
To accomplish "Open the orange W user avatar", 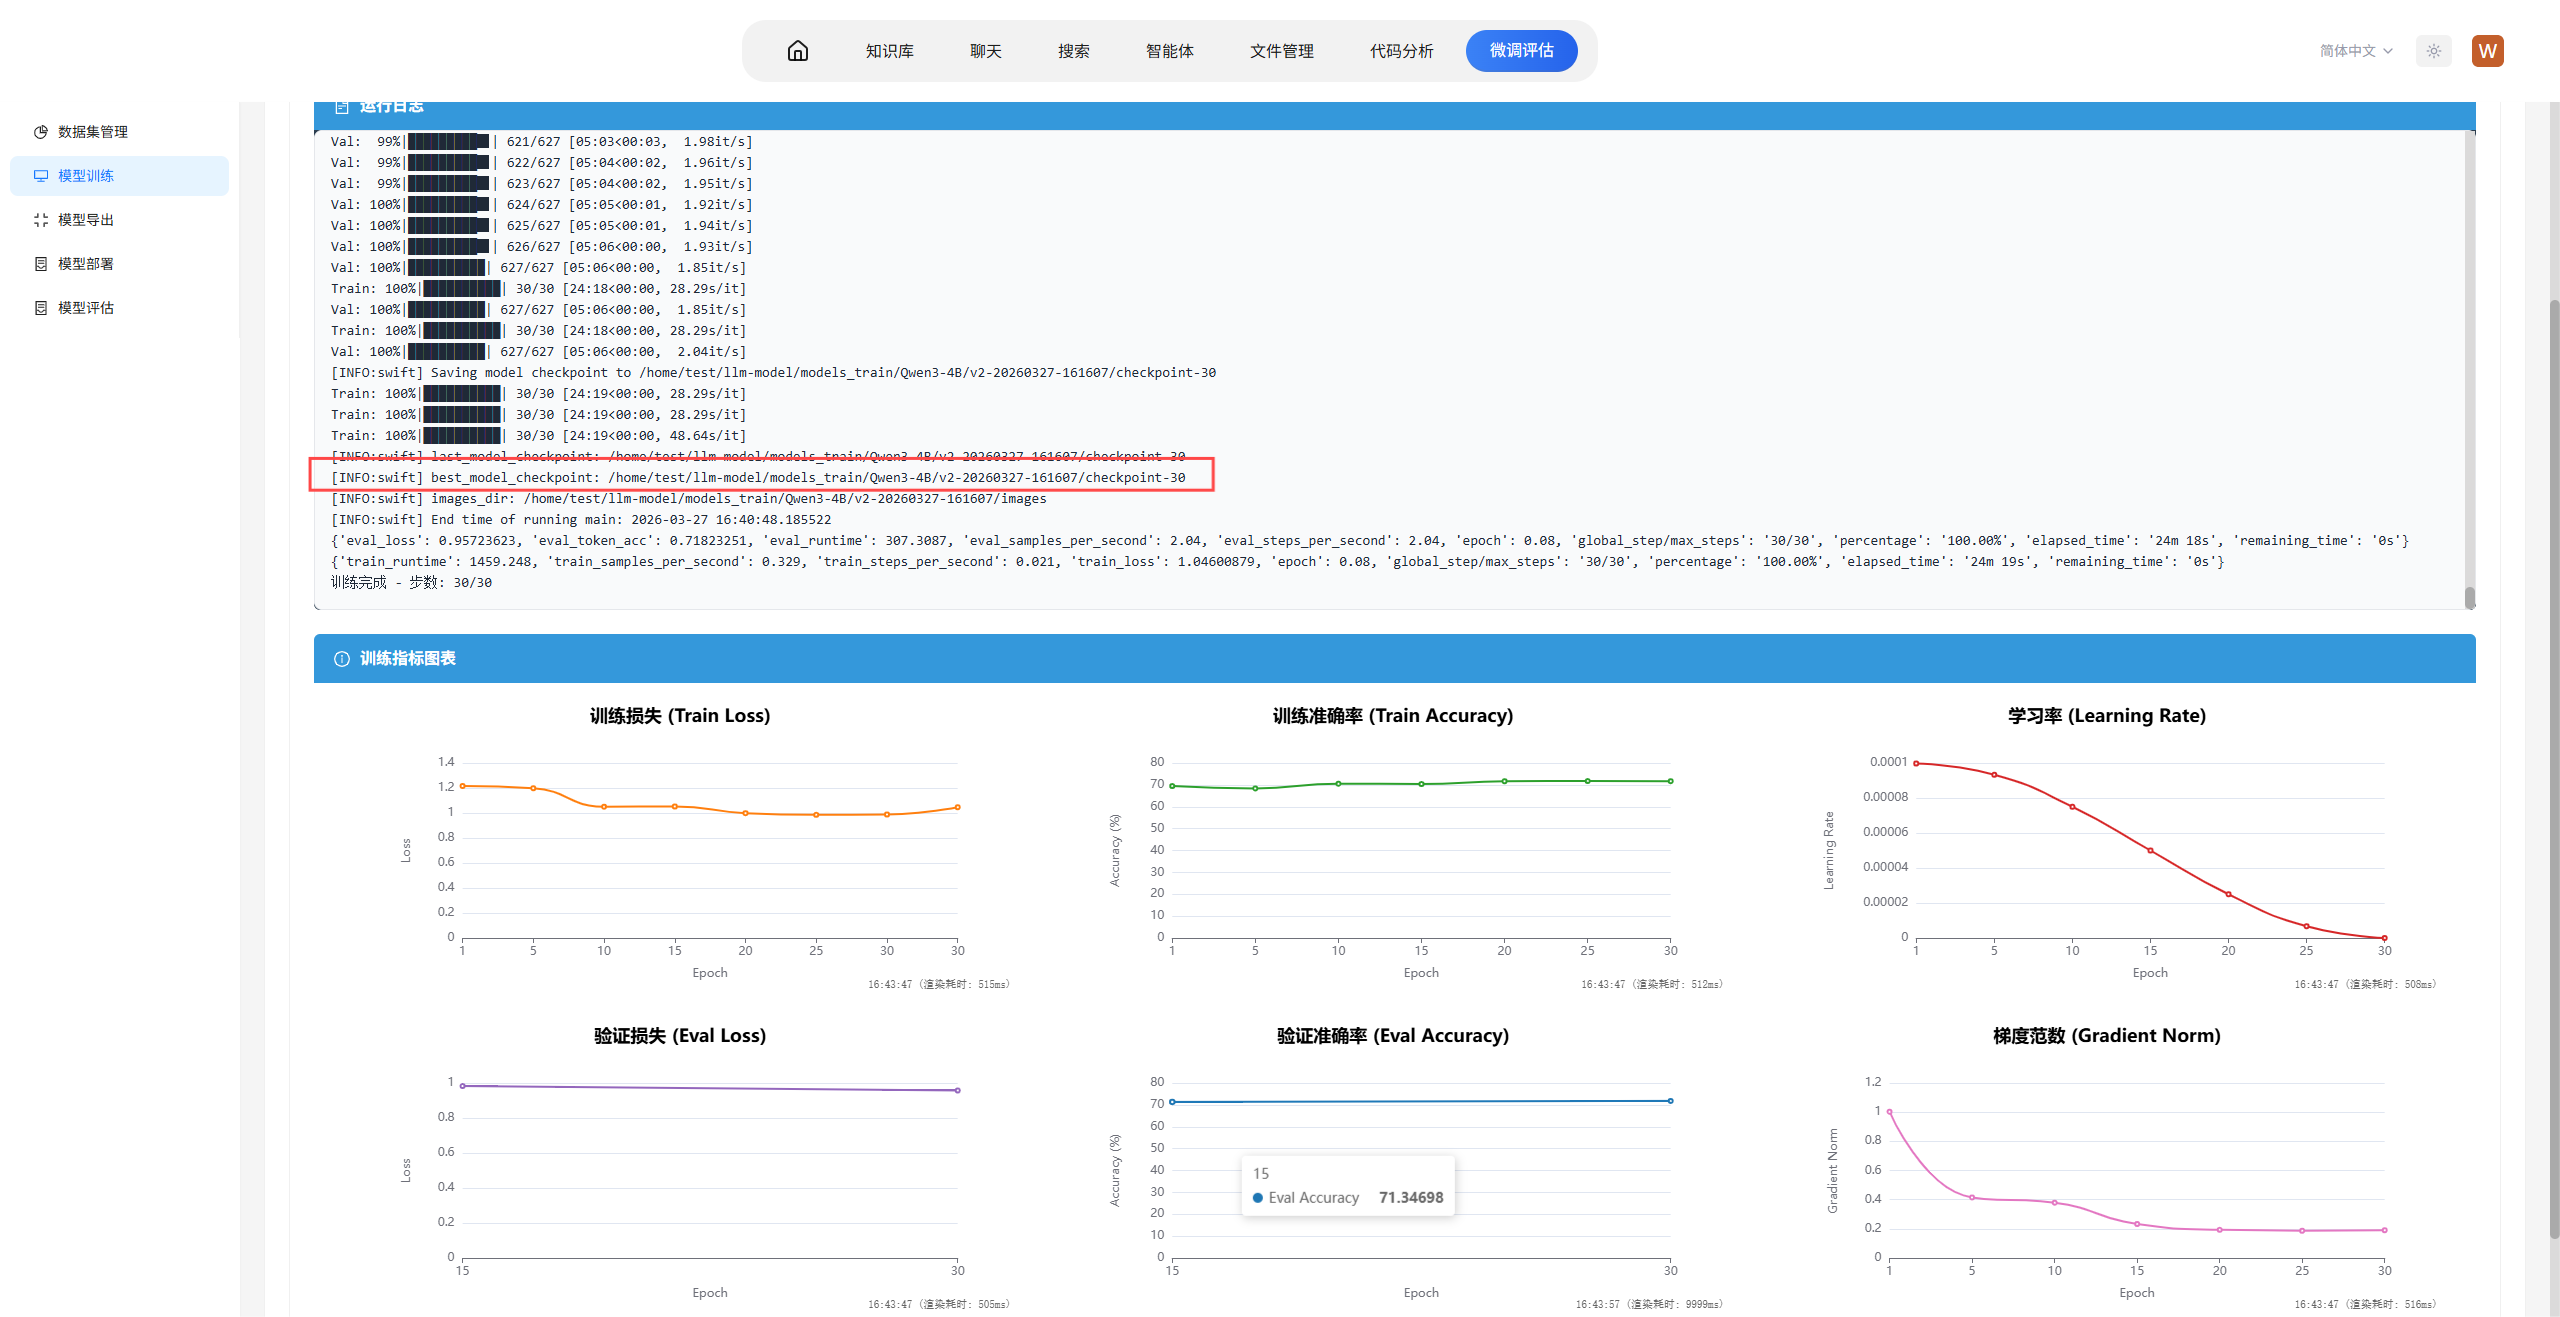I will pos(2487,51).
